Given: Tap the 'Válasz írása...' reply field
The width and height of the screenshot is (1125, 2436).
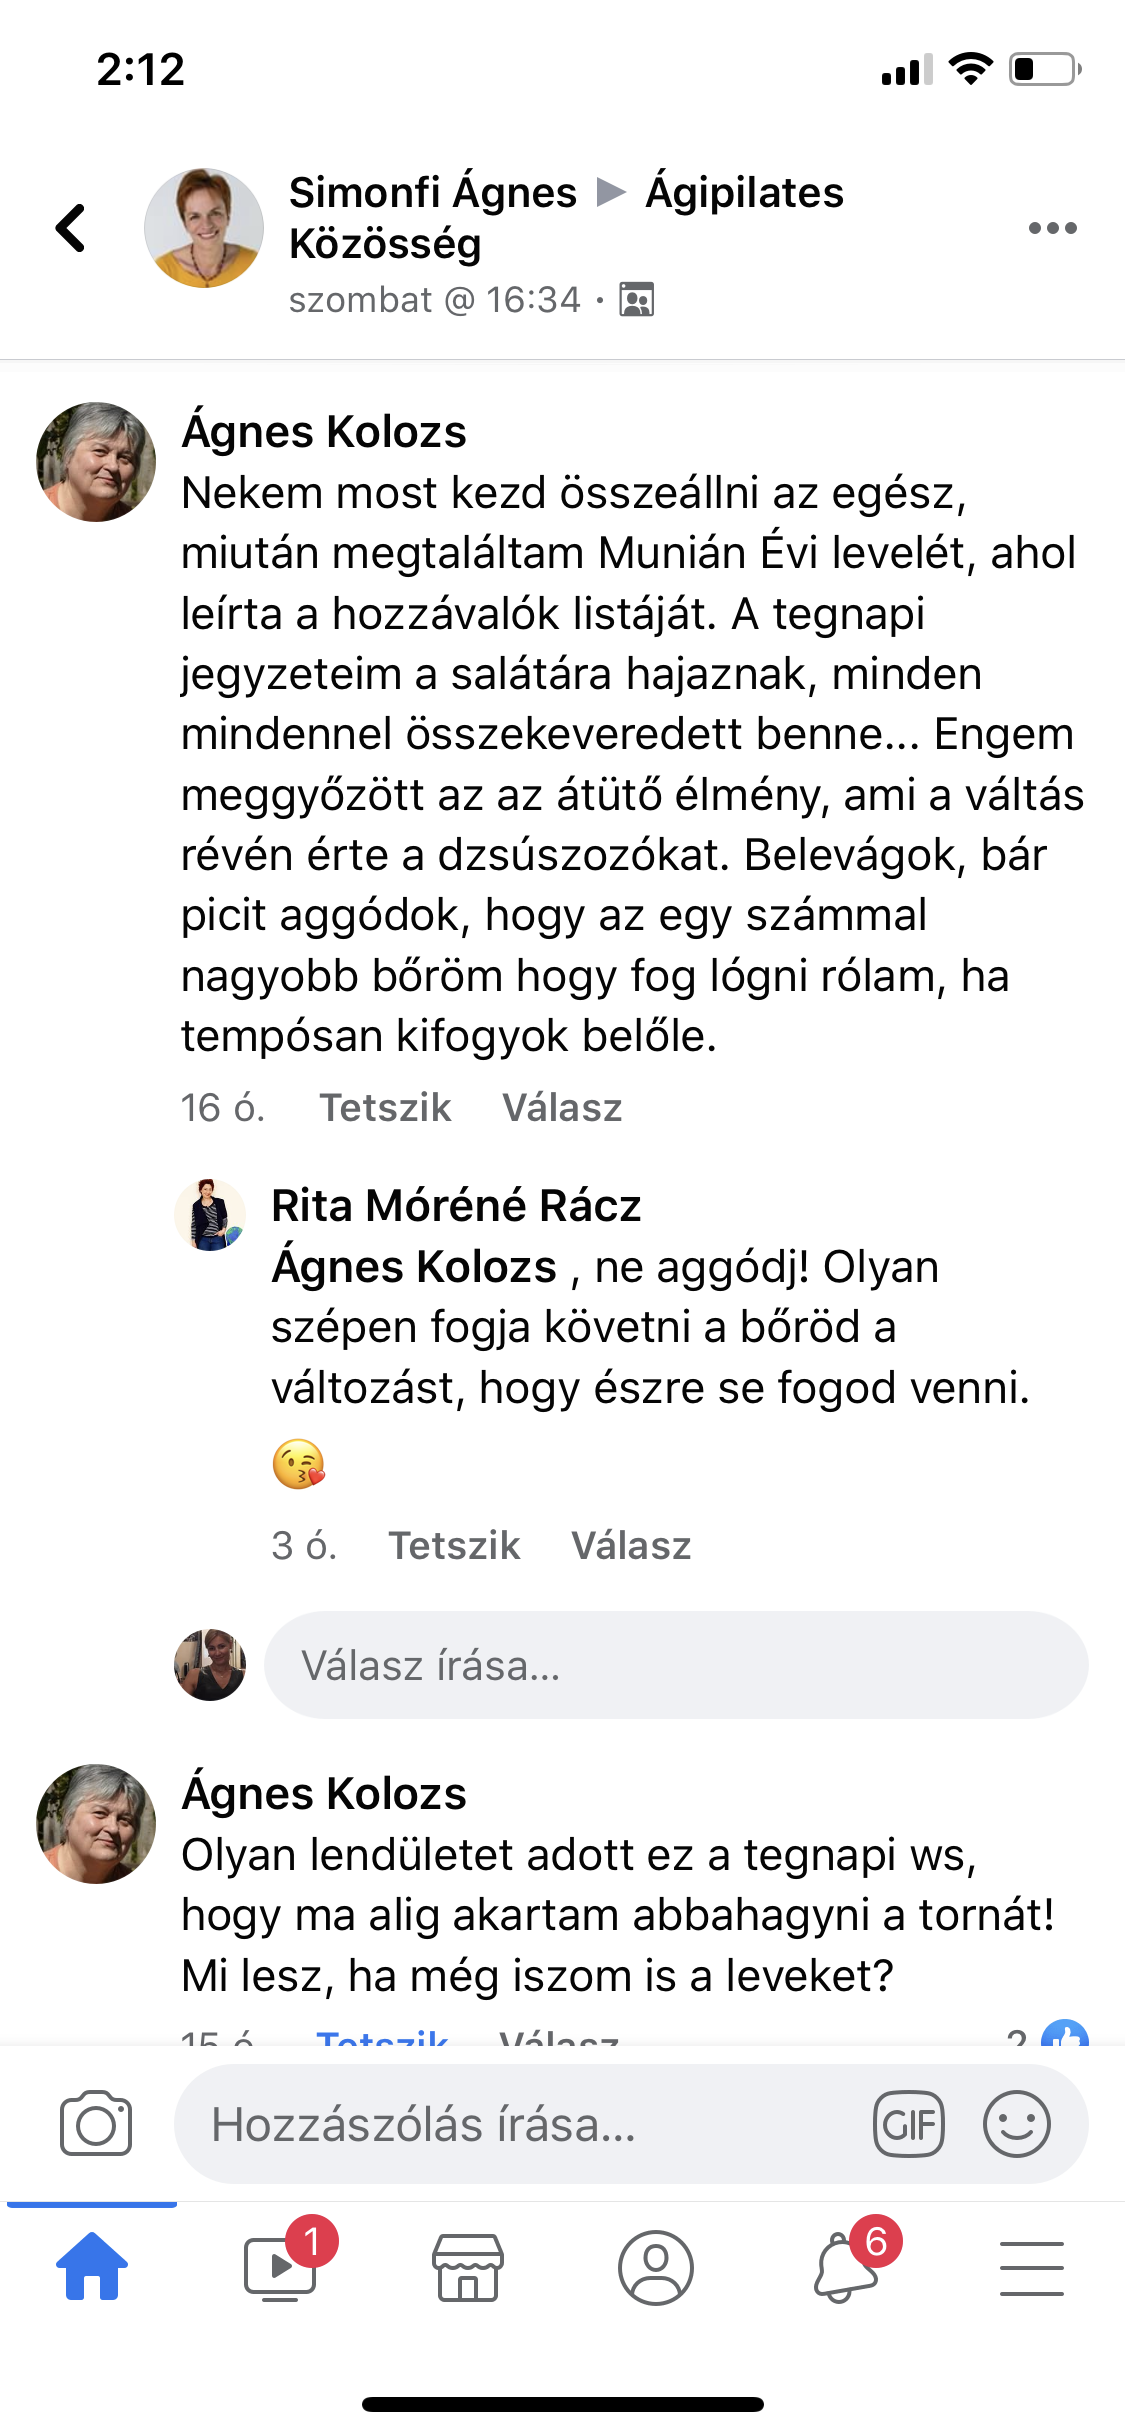Looking at the screenshot, I should click(x=675, y=1665).
